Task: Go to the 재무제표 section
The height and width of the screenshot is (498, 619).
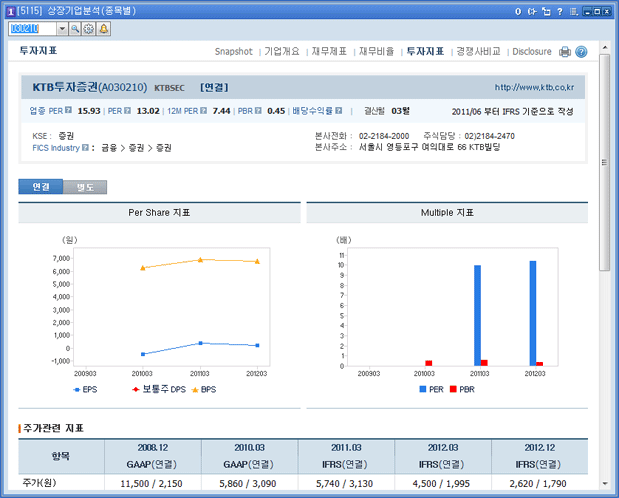Action: click(x=327, y=51)
